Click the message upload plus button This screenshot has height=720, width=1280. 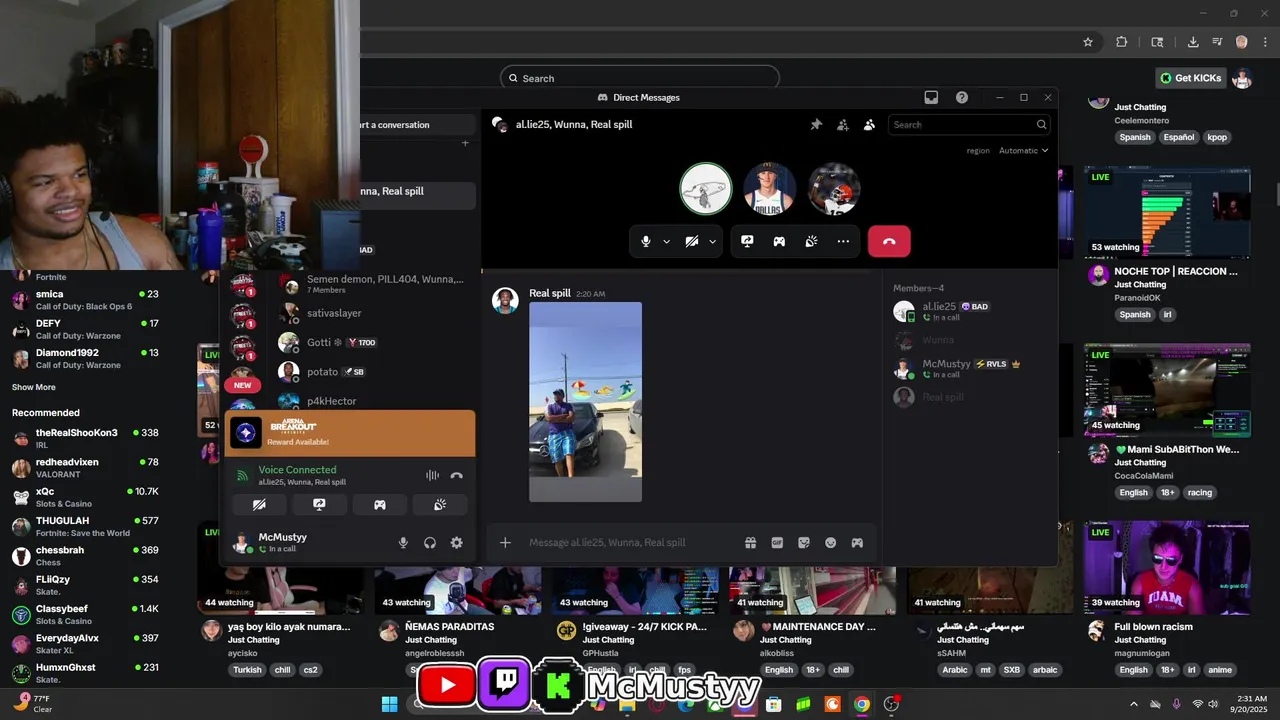(x=505, y=542)
